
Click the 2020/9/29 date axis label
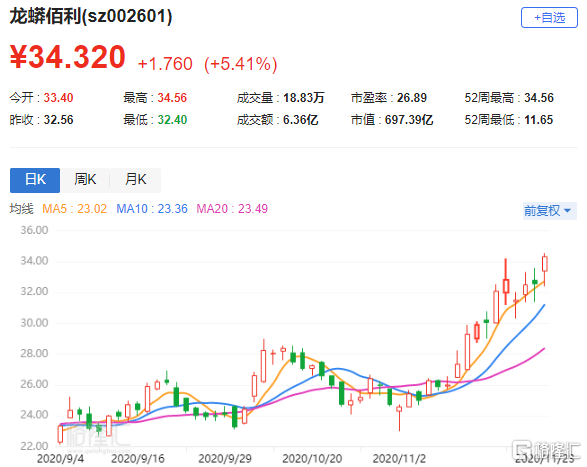(x=225, y=459)
